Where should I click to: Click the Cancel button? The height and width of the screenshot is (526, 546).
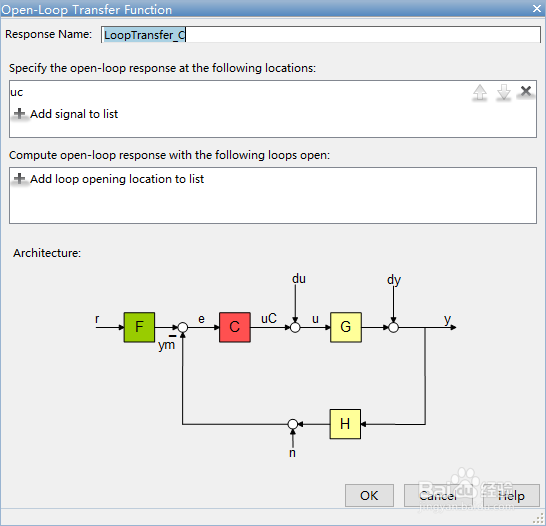tap(438, 495)
